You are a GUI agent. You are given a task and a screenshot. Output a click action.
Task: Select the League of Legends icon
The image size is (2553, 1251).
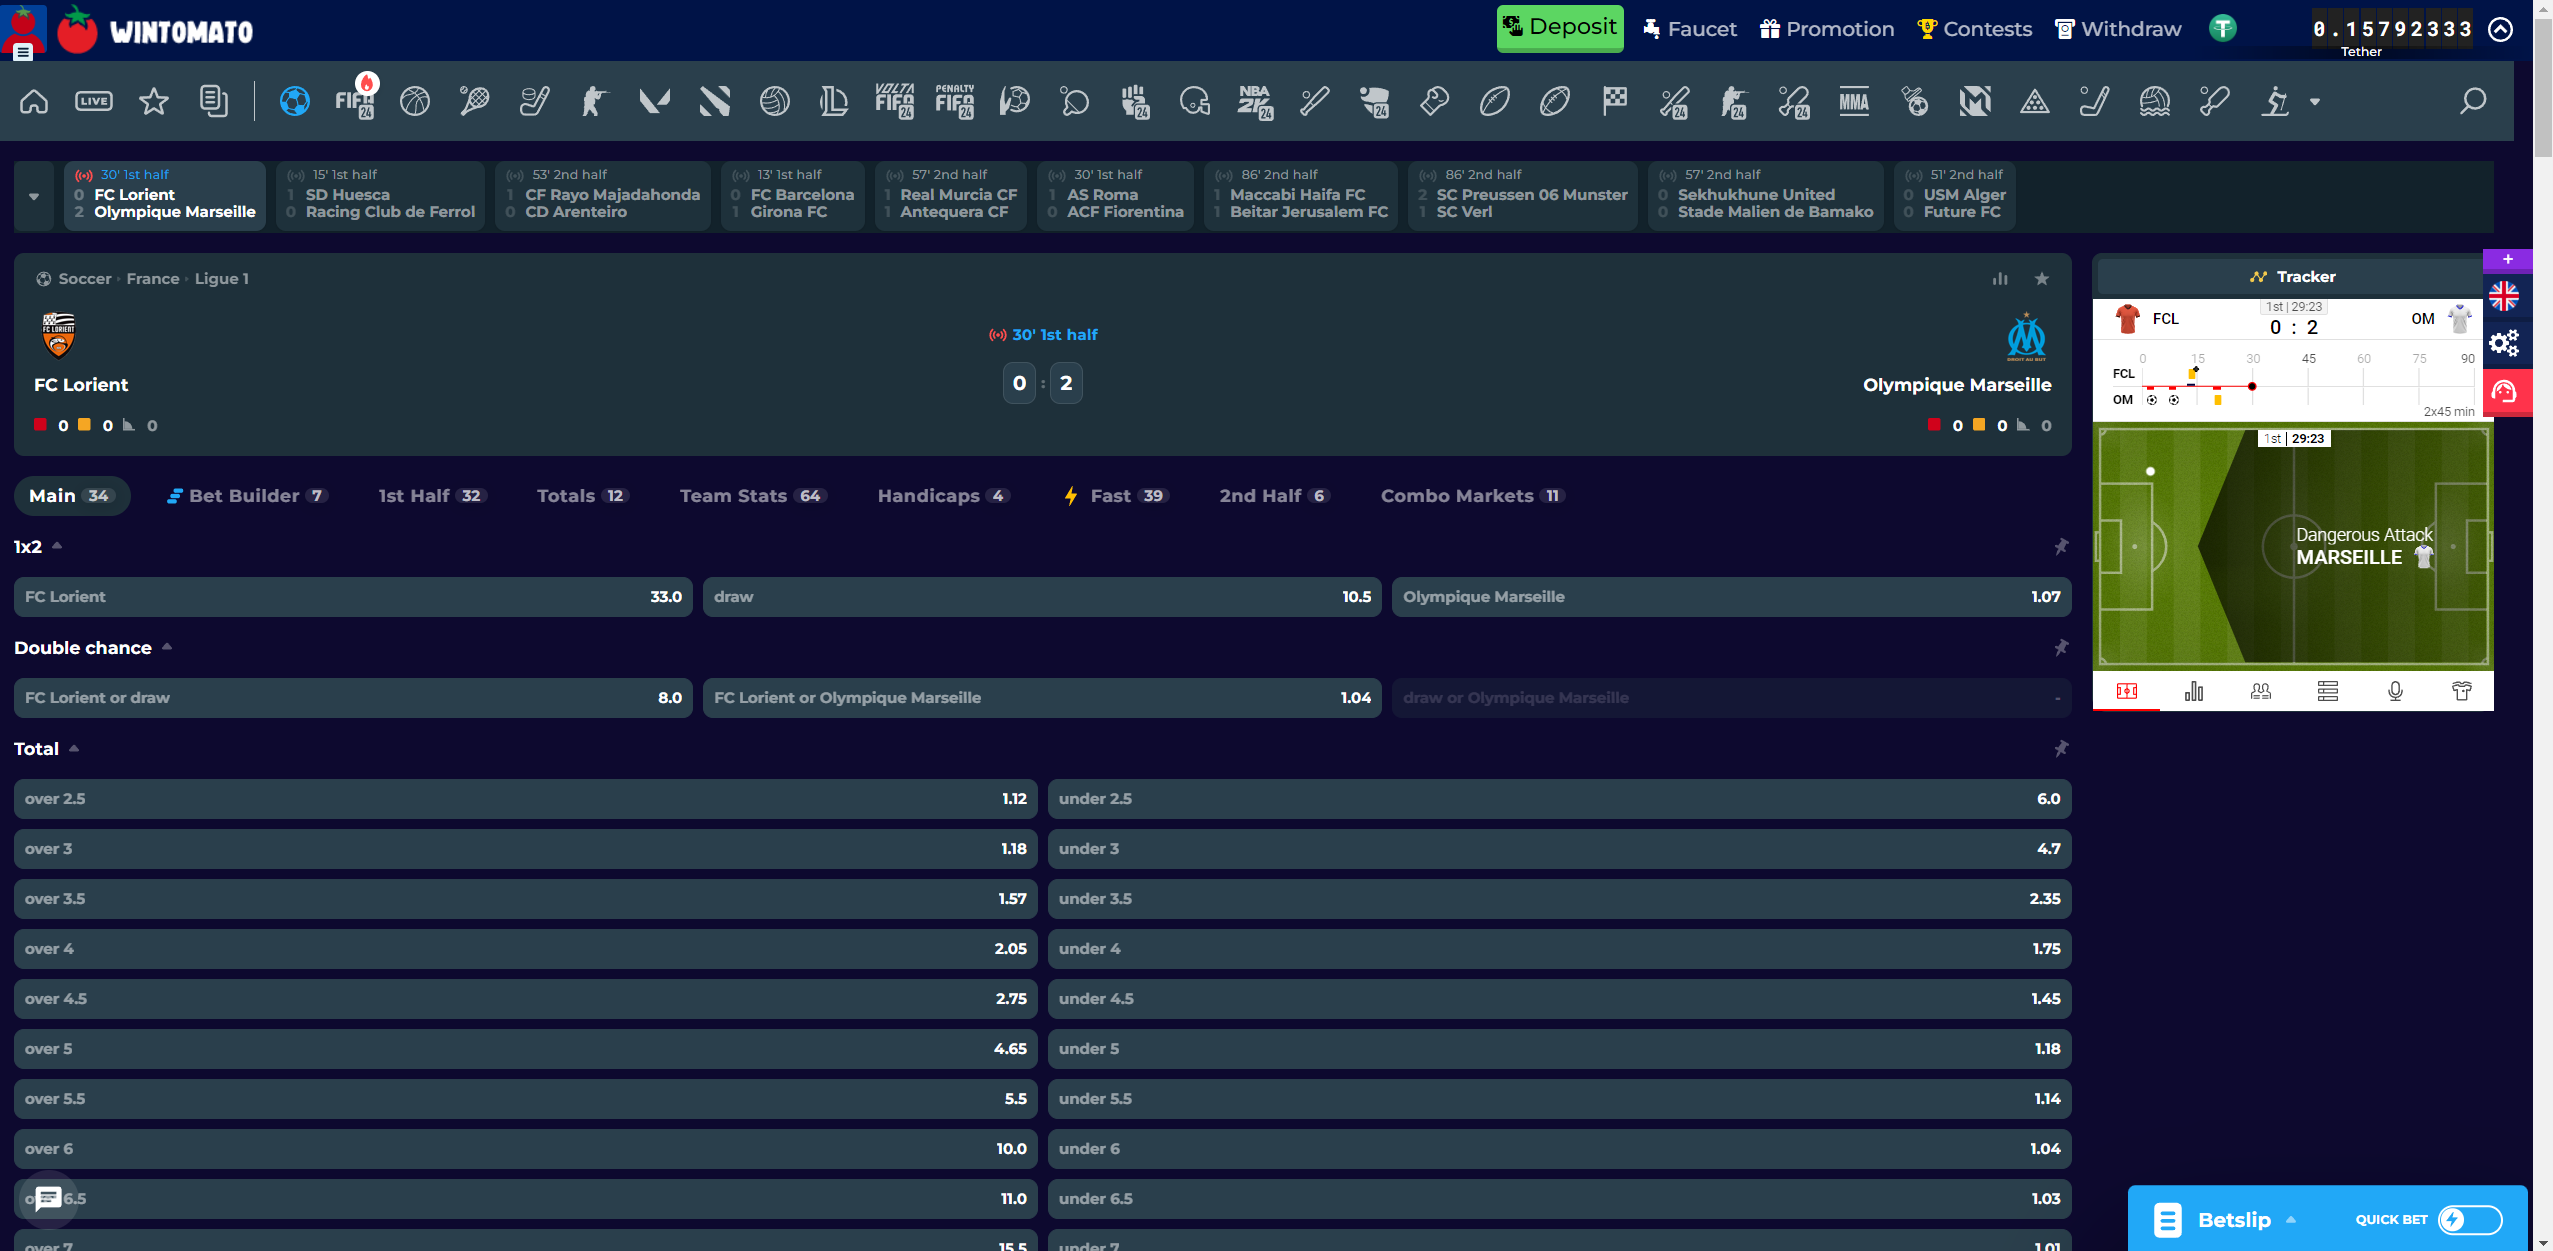(x=834, y=101)
